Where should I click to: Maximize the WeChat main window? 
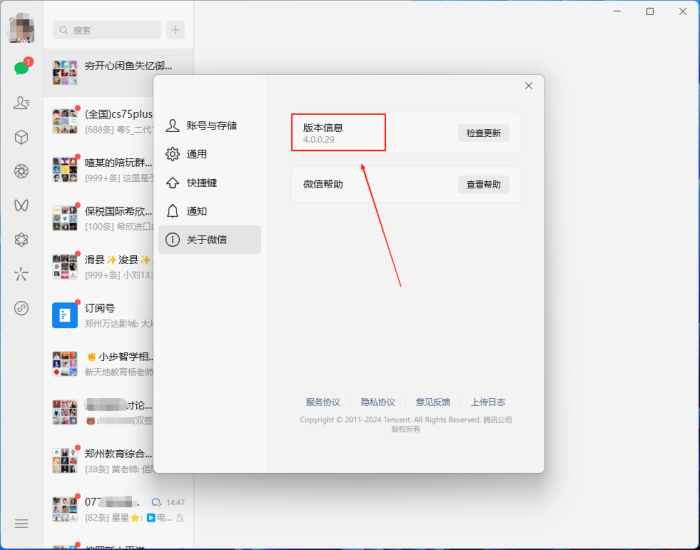coord(650,12)
